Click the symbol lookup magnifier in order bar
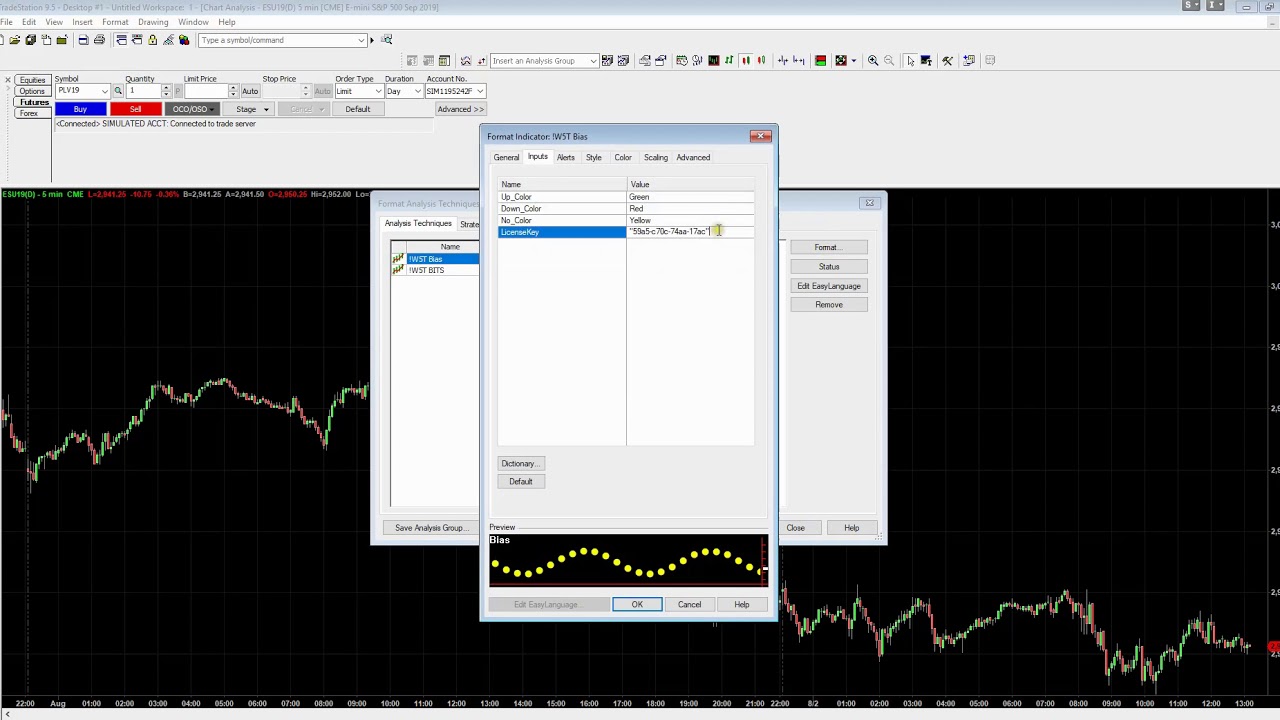 pyautogui.click(x=118, y=91)
